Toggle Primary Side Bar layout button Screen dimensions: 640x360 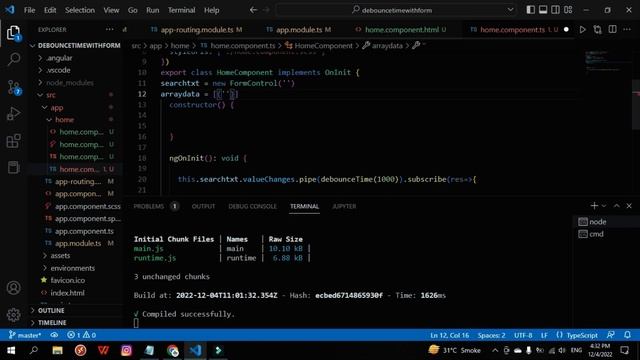pyautogui.click(x=531, y=10)
